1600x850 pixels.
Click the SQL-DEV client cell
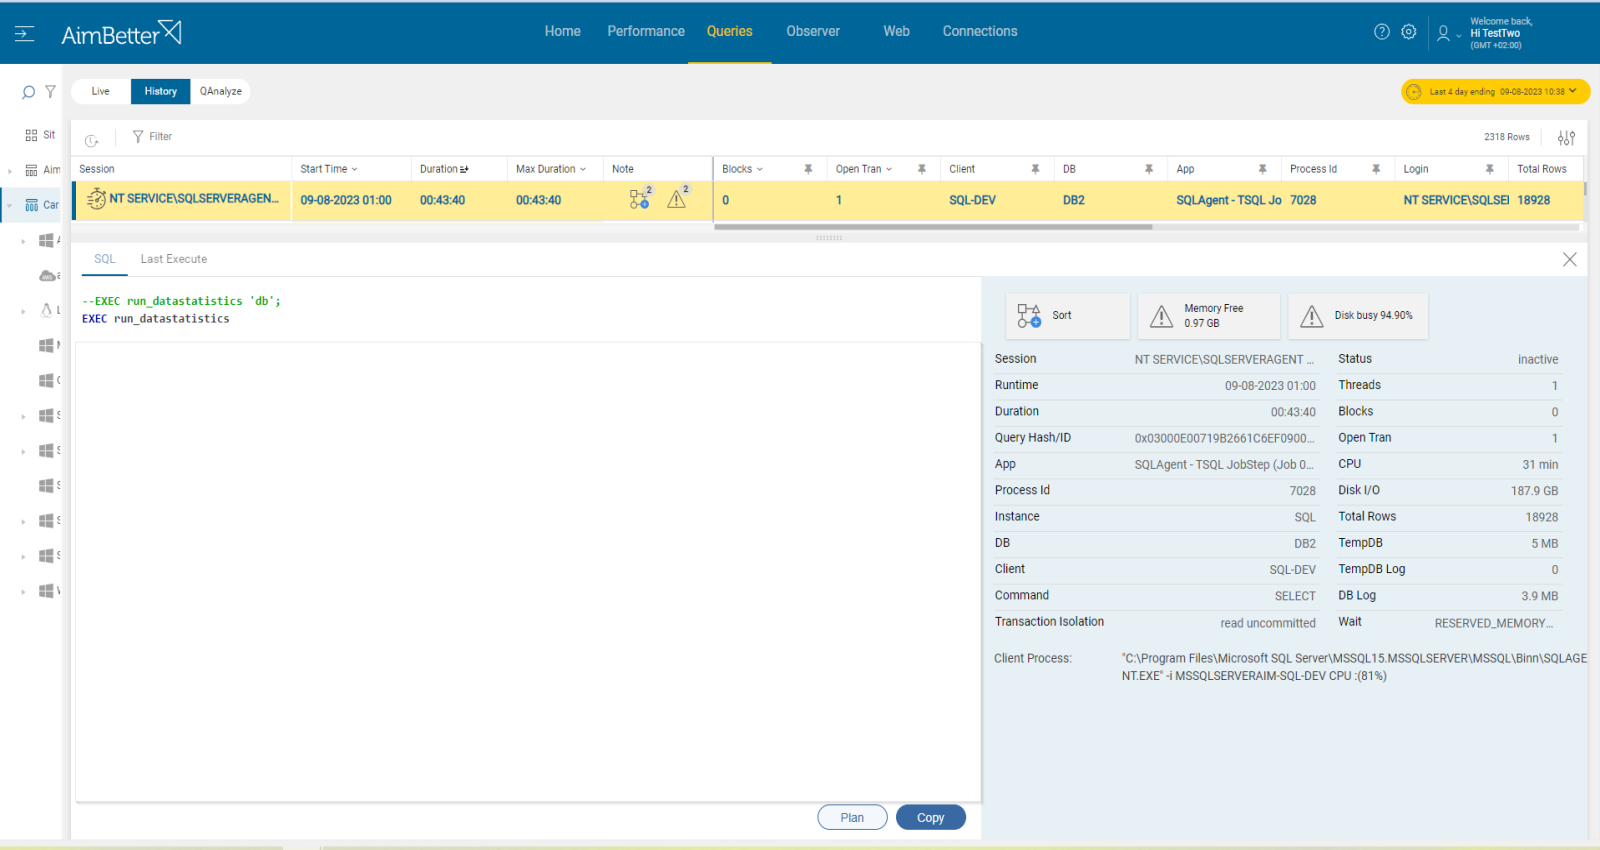[972, 201]
